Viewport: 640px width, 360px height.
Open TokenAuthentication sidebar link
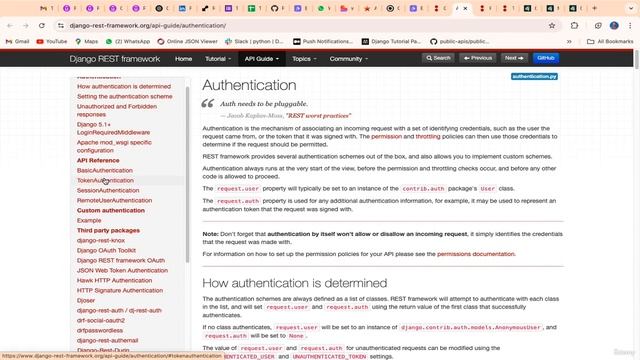click(x=105, y=180)
